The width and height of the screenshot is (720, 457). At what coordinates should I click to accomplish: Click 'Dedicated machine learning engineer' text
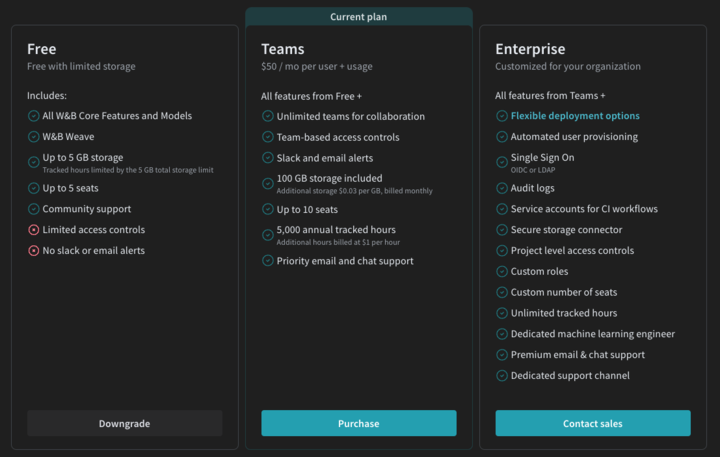coord(593,334)
